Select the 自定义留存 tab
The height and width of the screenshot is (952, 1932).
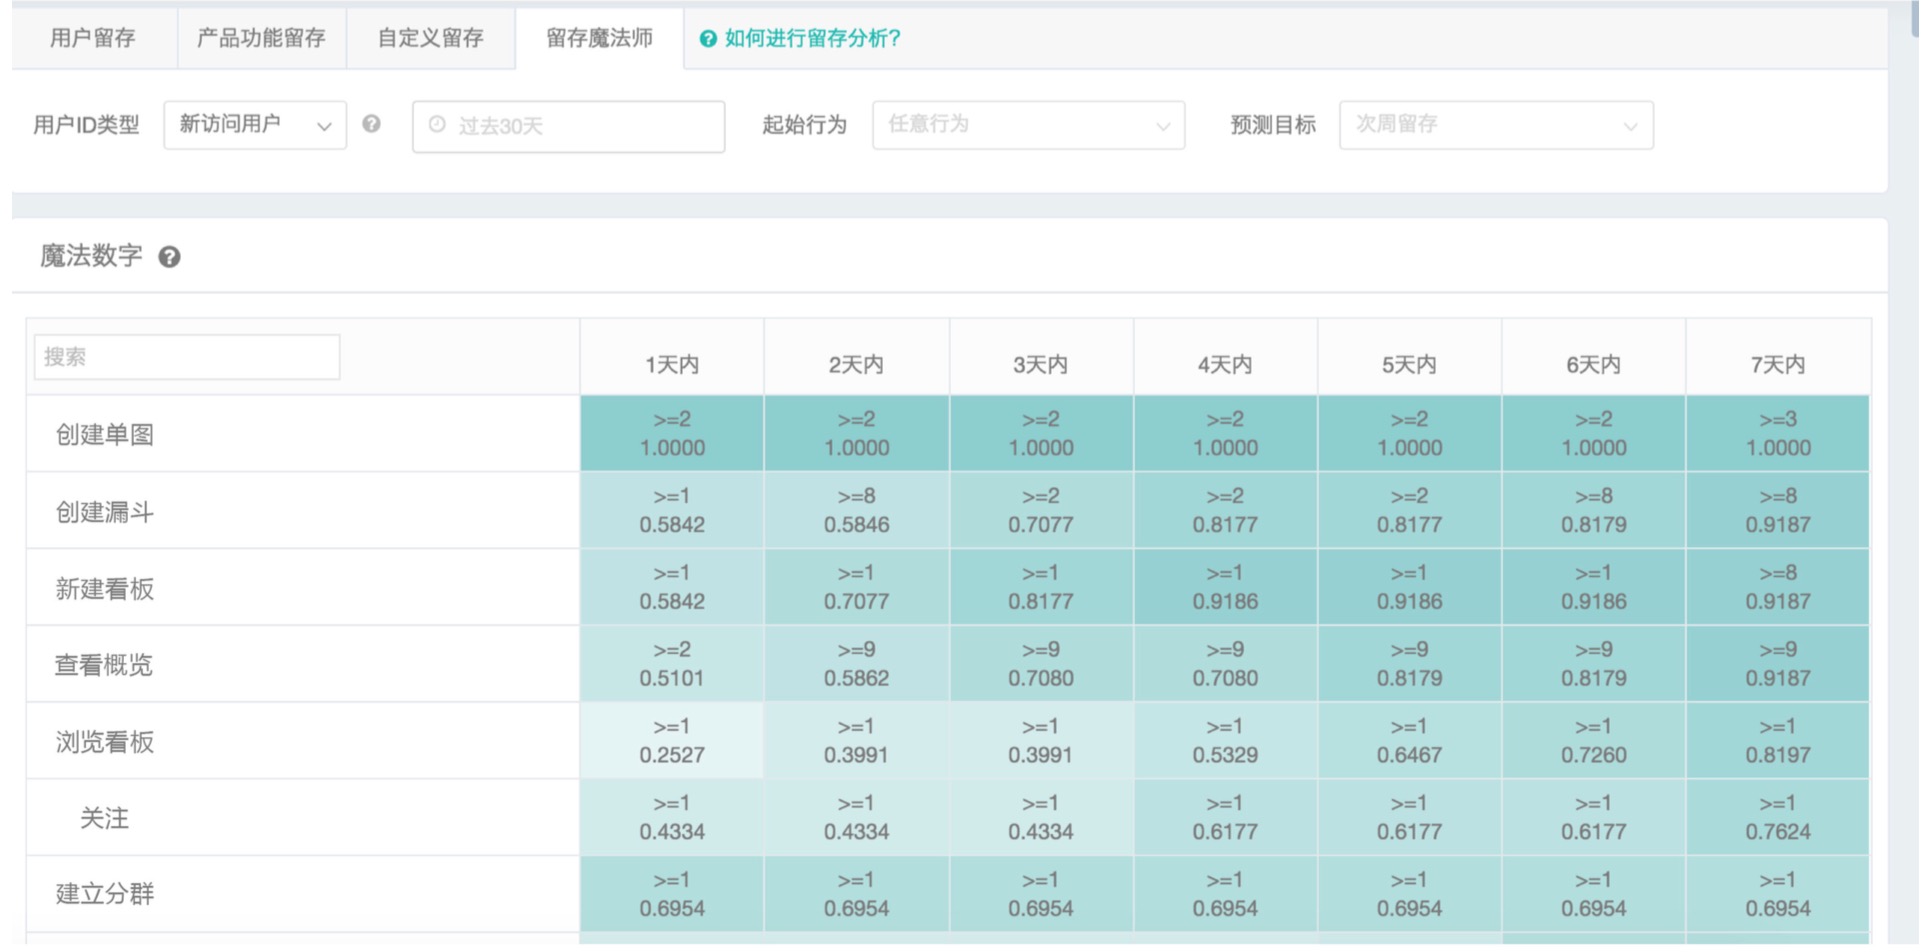tap(431, 39)
